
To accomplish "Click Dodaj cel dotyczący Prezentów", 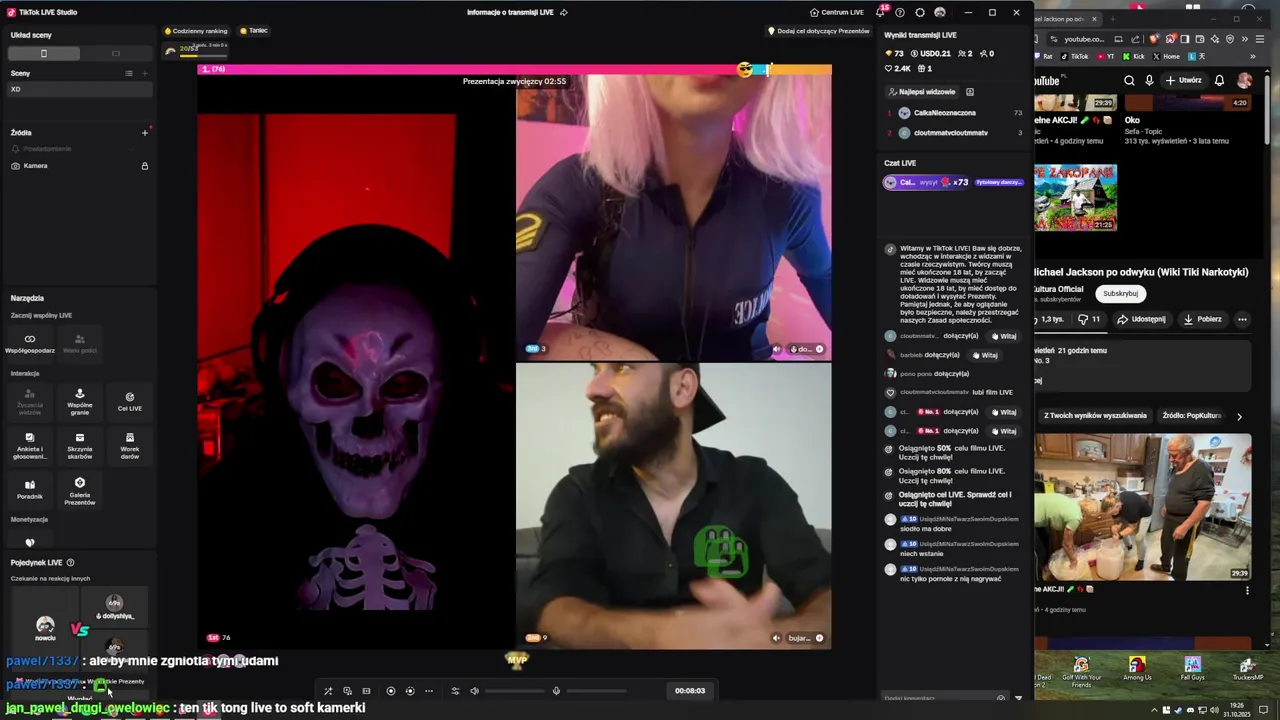I will [819, 31].
